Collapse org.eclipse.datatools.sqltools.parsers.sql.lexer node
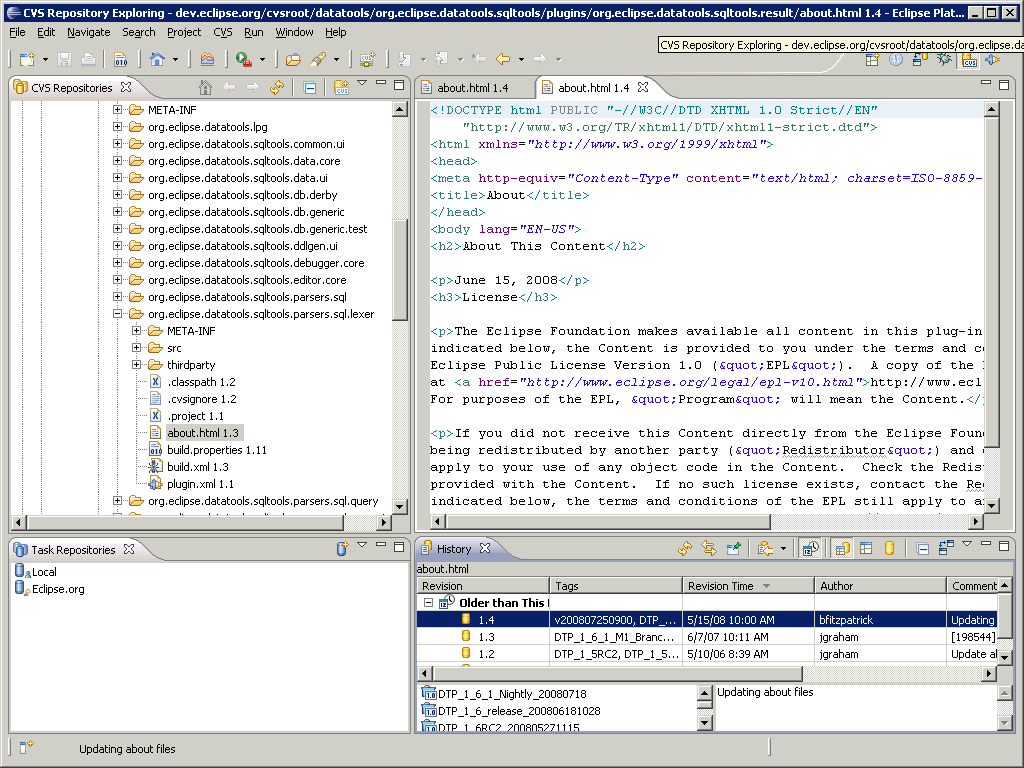The width and height of the screenshot is (1024, 768). 118,314
